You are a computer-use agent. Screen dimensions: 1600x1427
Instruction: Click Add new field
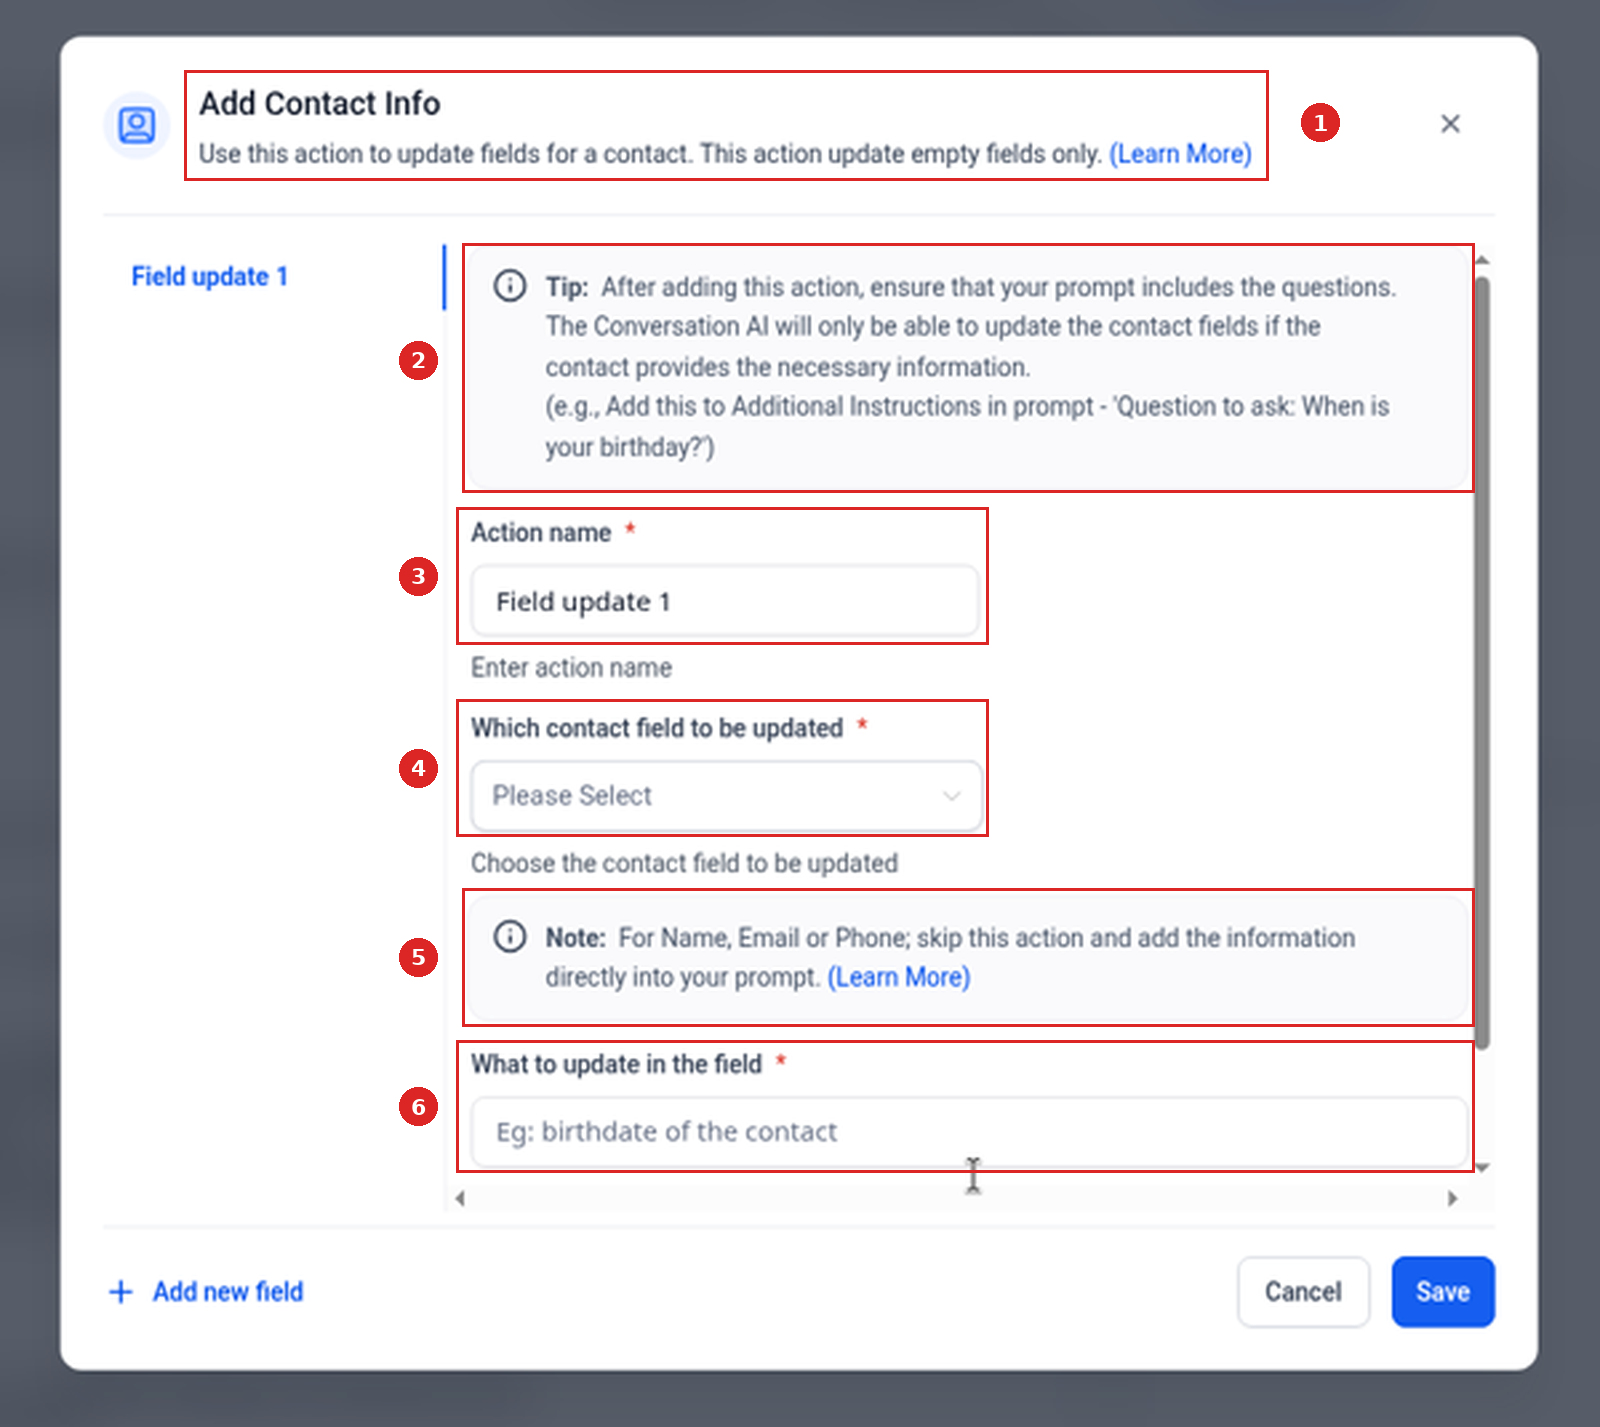pos(228,1292)
